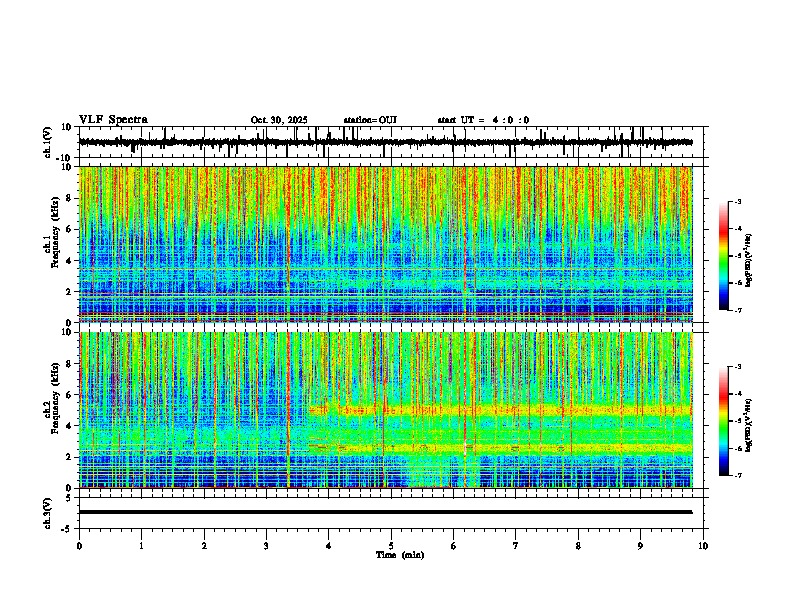Click the "Time (min)" axis label
The width and height of the screenshot is (792, 612).
[400, 555]
